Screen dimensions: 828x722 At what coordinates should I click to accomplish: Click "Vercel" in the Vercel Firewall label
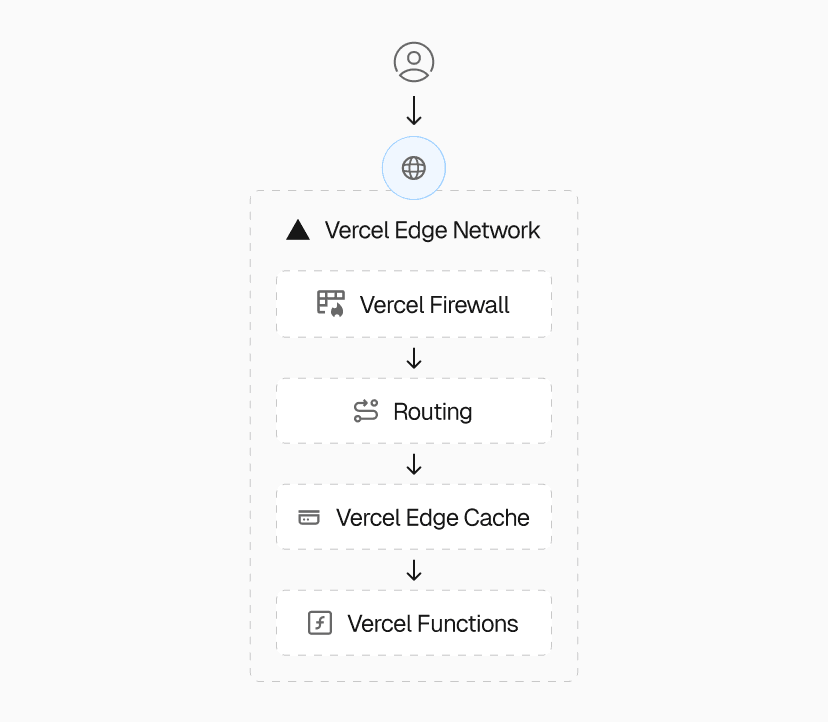391,305
